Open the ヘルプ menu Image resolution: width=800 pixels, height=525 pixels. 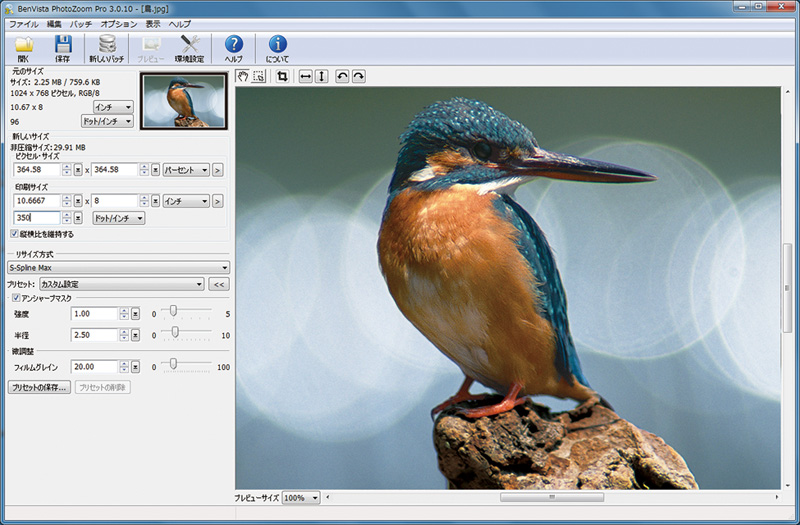[180, 24]
